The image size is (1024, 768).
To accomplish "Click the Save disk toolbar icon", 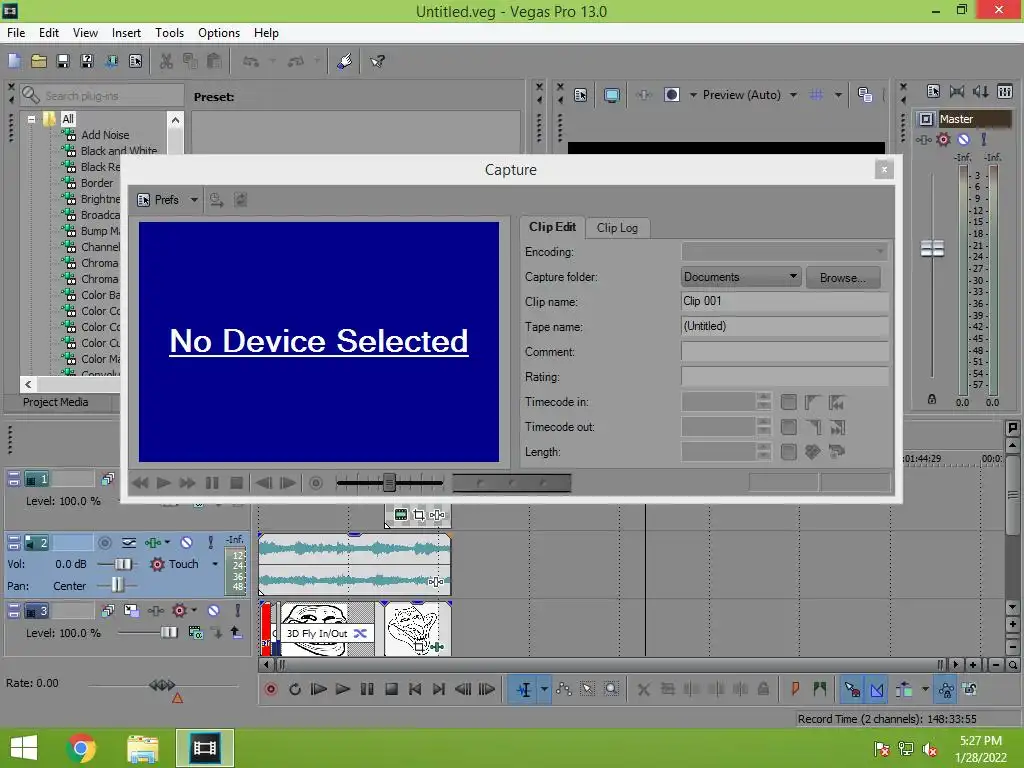I will pyautogui.click(x=63, y=61).
